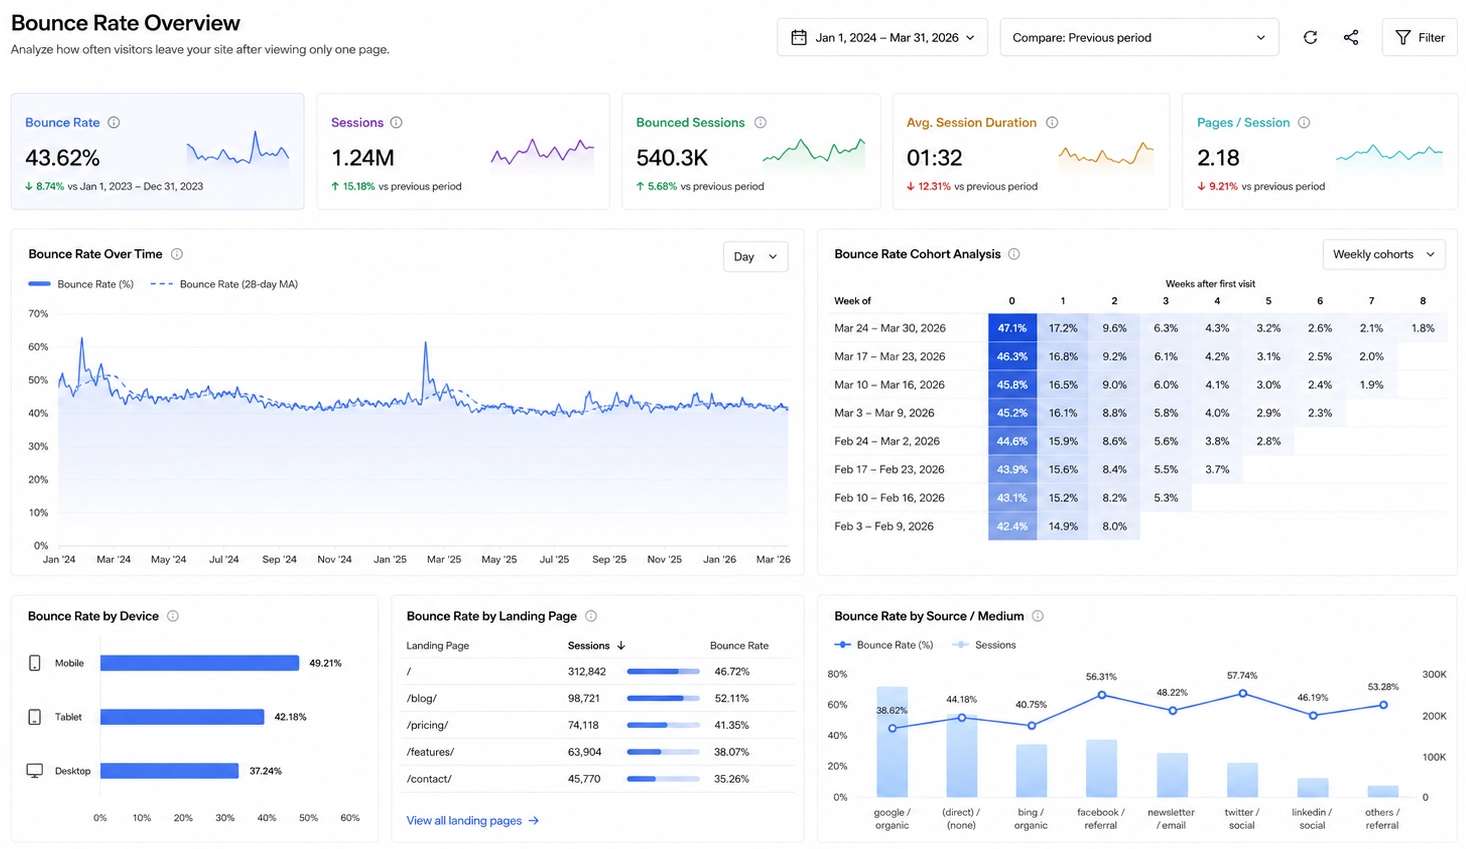
Task: Click the info icon next to Bounced Sessions
Action: [x=760, y=122]
